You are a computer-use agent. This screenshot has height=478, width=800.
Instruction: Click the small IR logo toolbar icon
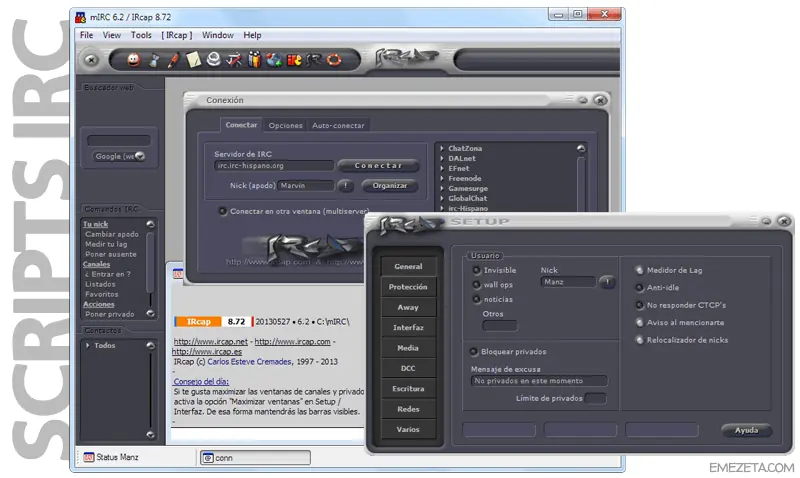click(x=314, y=60)
